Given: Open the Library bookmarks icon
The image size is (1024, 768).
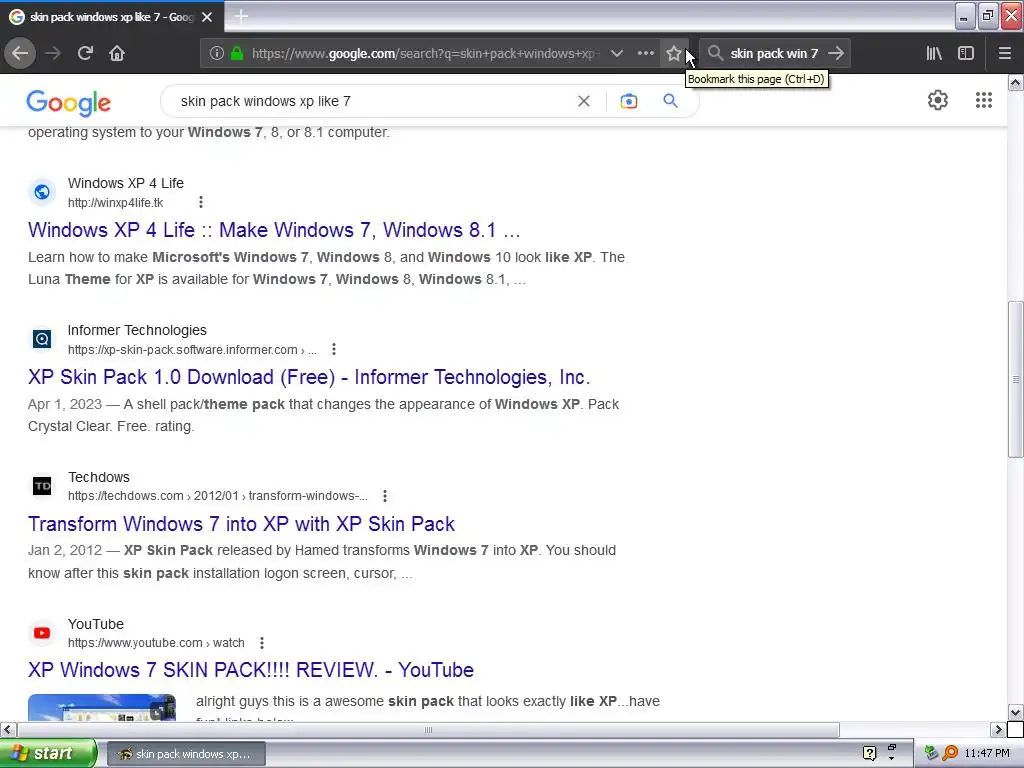Looking at the screenshot, I should [x=934, y=54].
